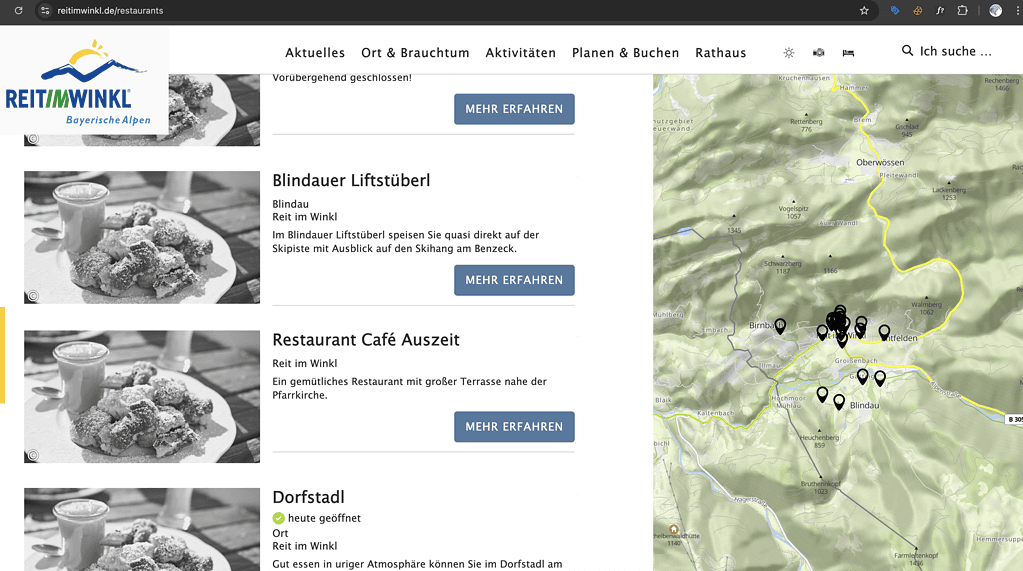Screen dimensions: 1023x571
Task: Click MEHR ERFAHREN for Restaurant Café Auszeit
Action: pyautogui.click(x=514, y=426)
